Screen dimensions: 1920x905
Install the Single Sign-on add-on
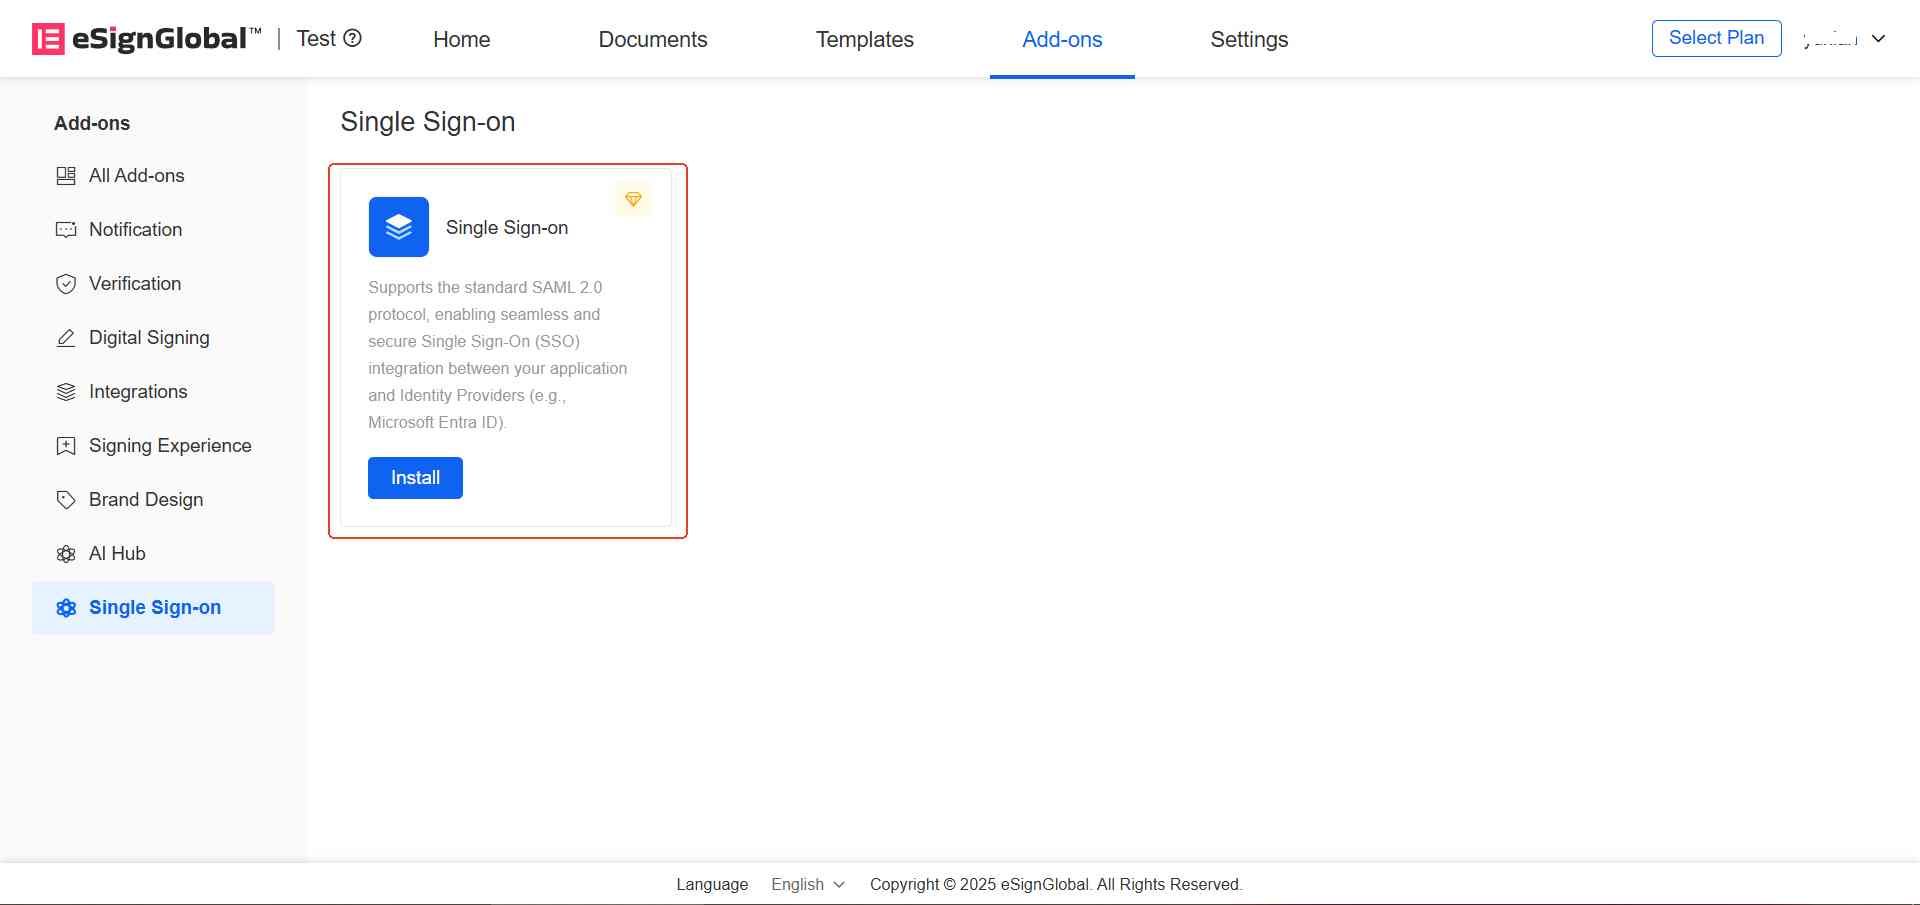coord(415,478)
